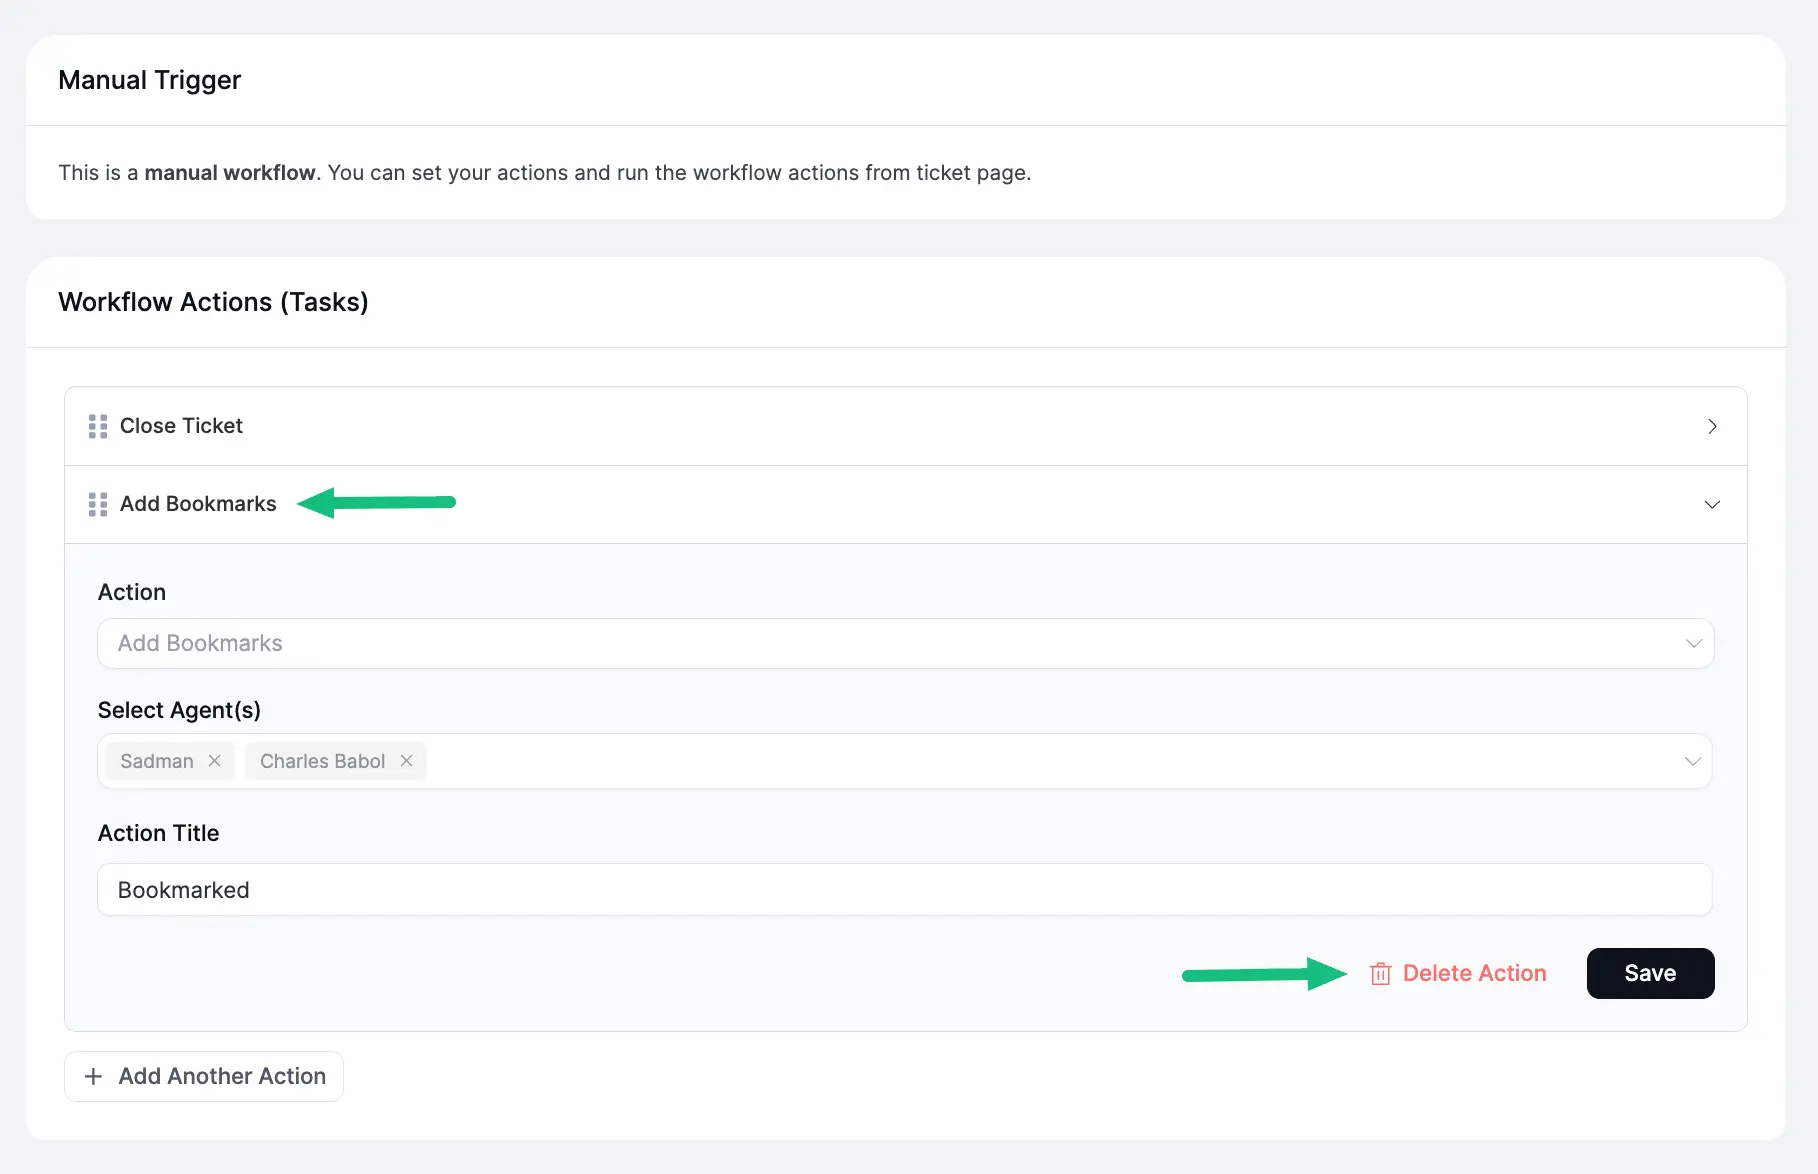
Task: Remove Sadman from selected agents
Action: pos(214,761)
